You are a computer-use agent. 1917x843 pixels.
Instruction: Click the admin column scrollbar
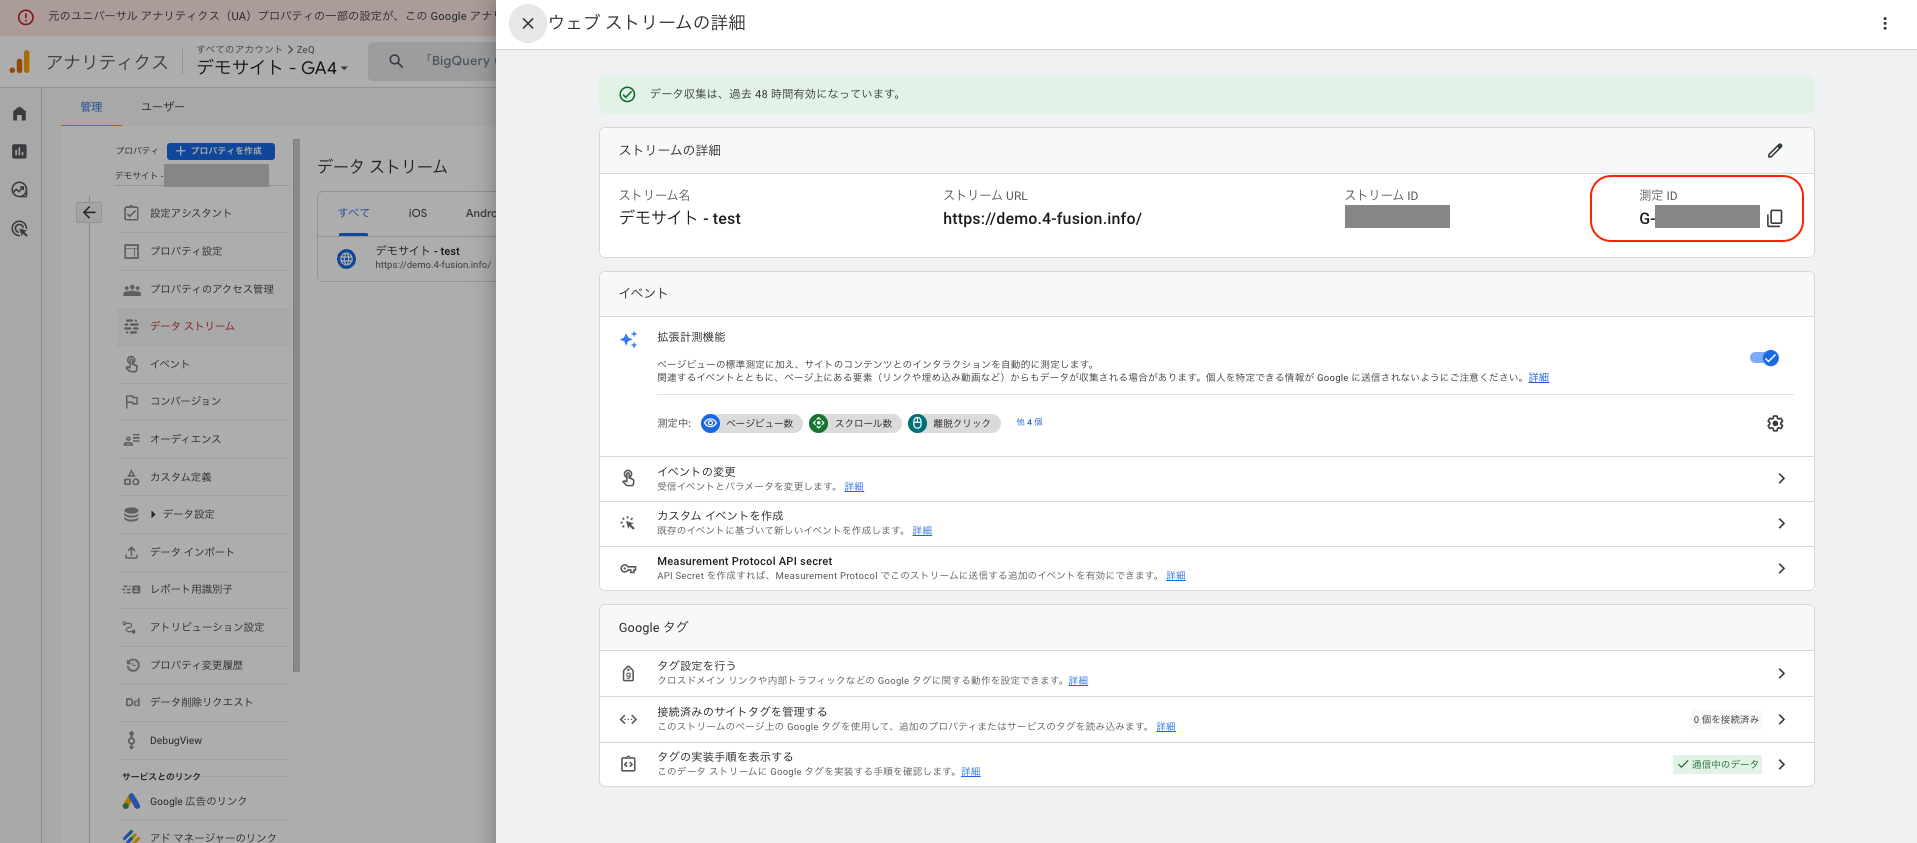point(297,405)
